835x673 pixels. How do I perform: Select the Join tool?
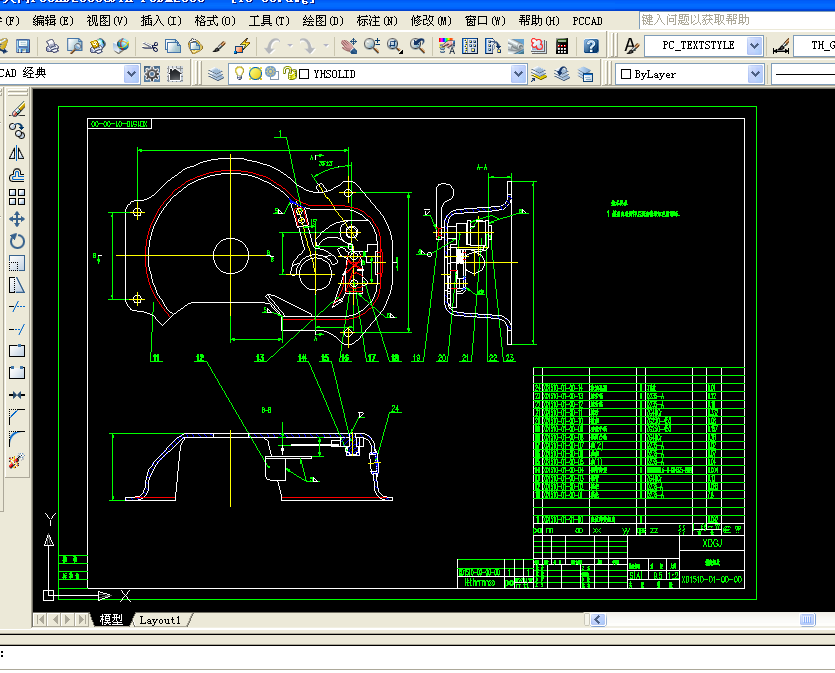click(x=17, y=395)
